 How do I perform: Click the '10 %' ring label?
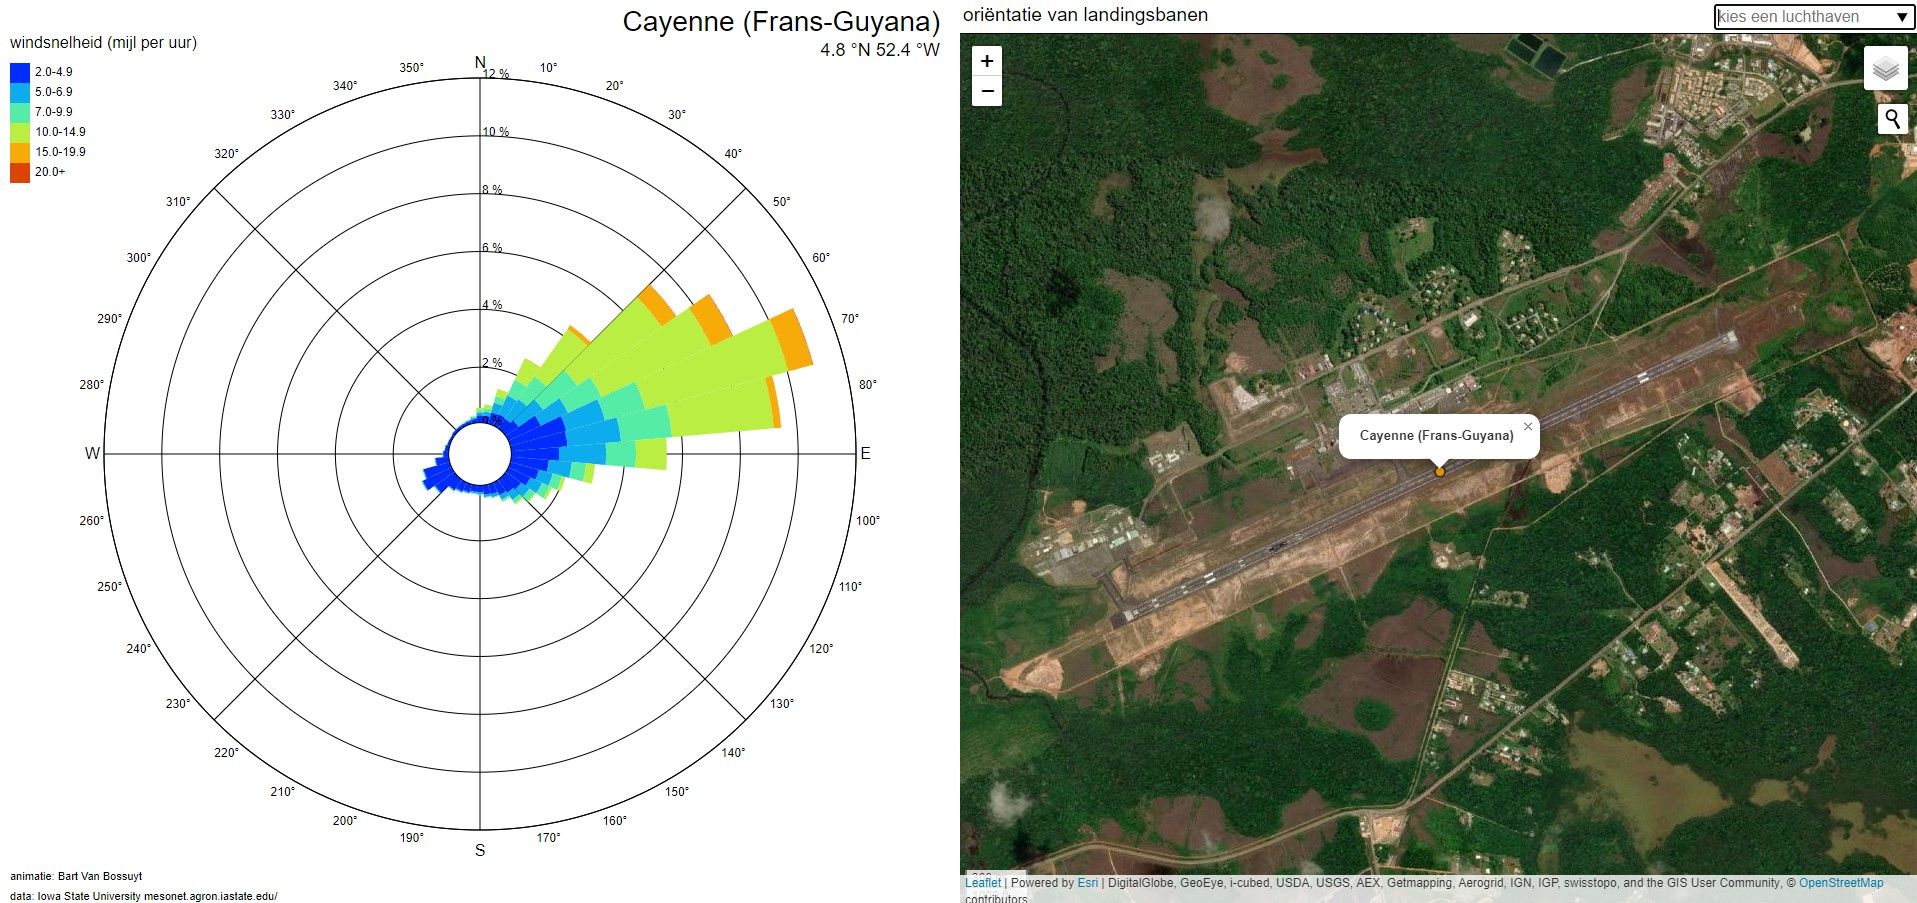click(496, 132)
